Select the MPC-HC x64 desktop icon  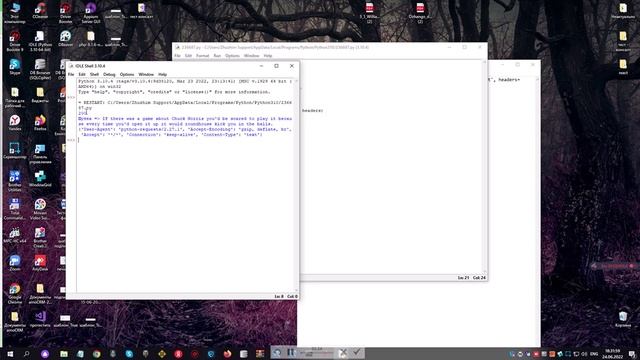(15, 235)
